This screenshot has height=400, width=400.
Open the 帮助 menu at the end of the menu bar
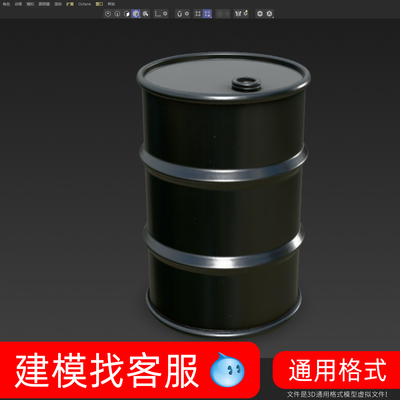tap(111, 4)
